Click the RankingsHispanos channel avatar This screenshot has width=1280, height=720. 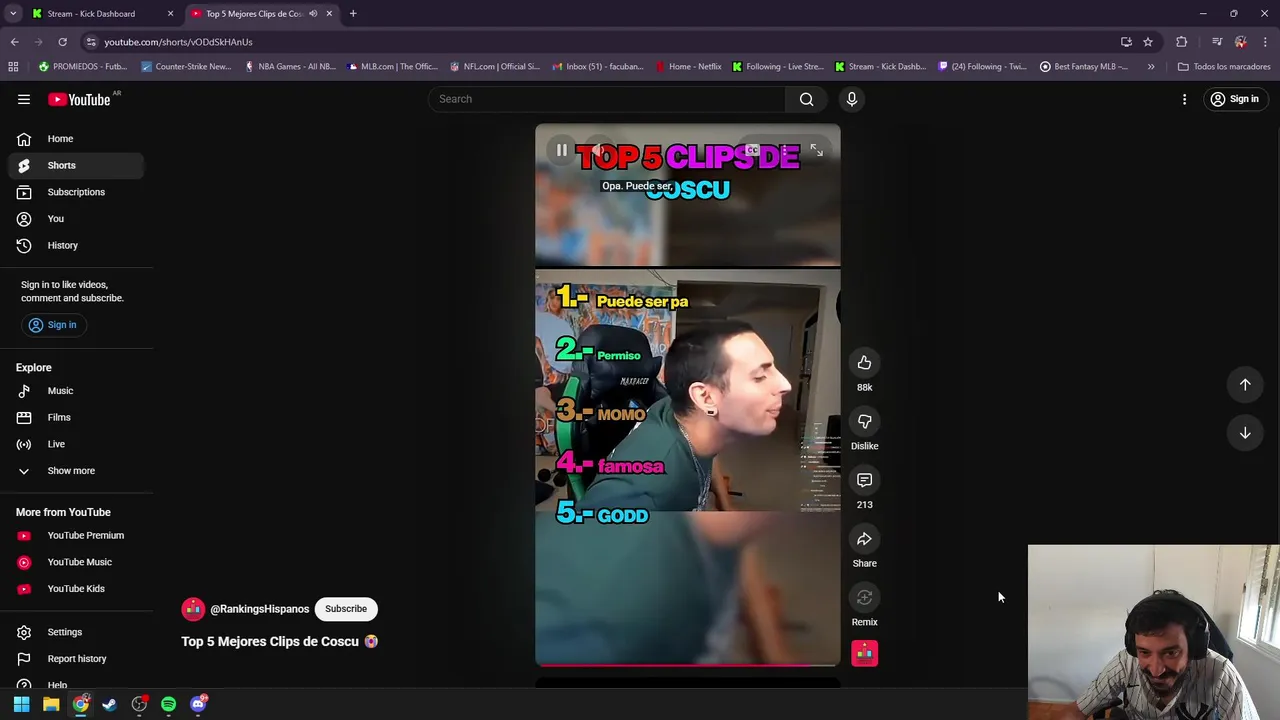click(x=193, y=609)
